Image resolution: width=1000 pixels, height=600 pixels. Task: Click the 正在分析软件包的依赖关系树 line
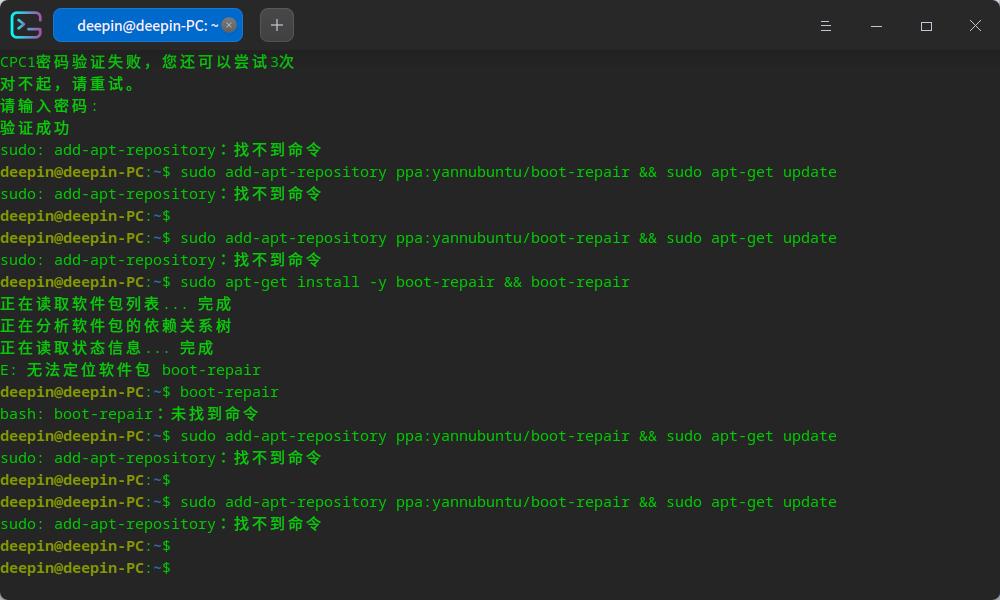(x=120, y=325)
